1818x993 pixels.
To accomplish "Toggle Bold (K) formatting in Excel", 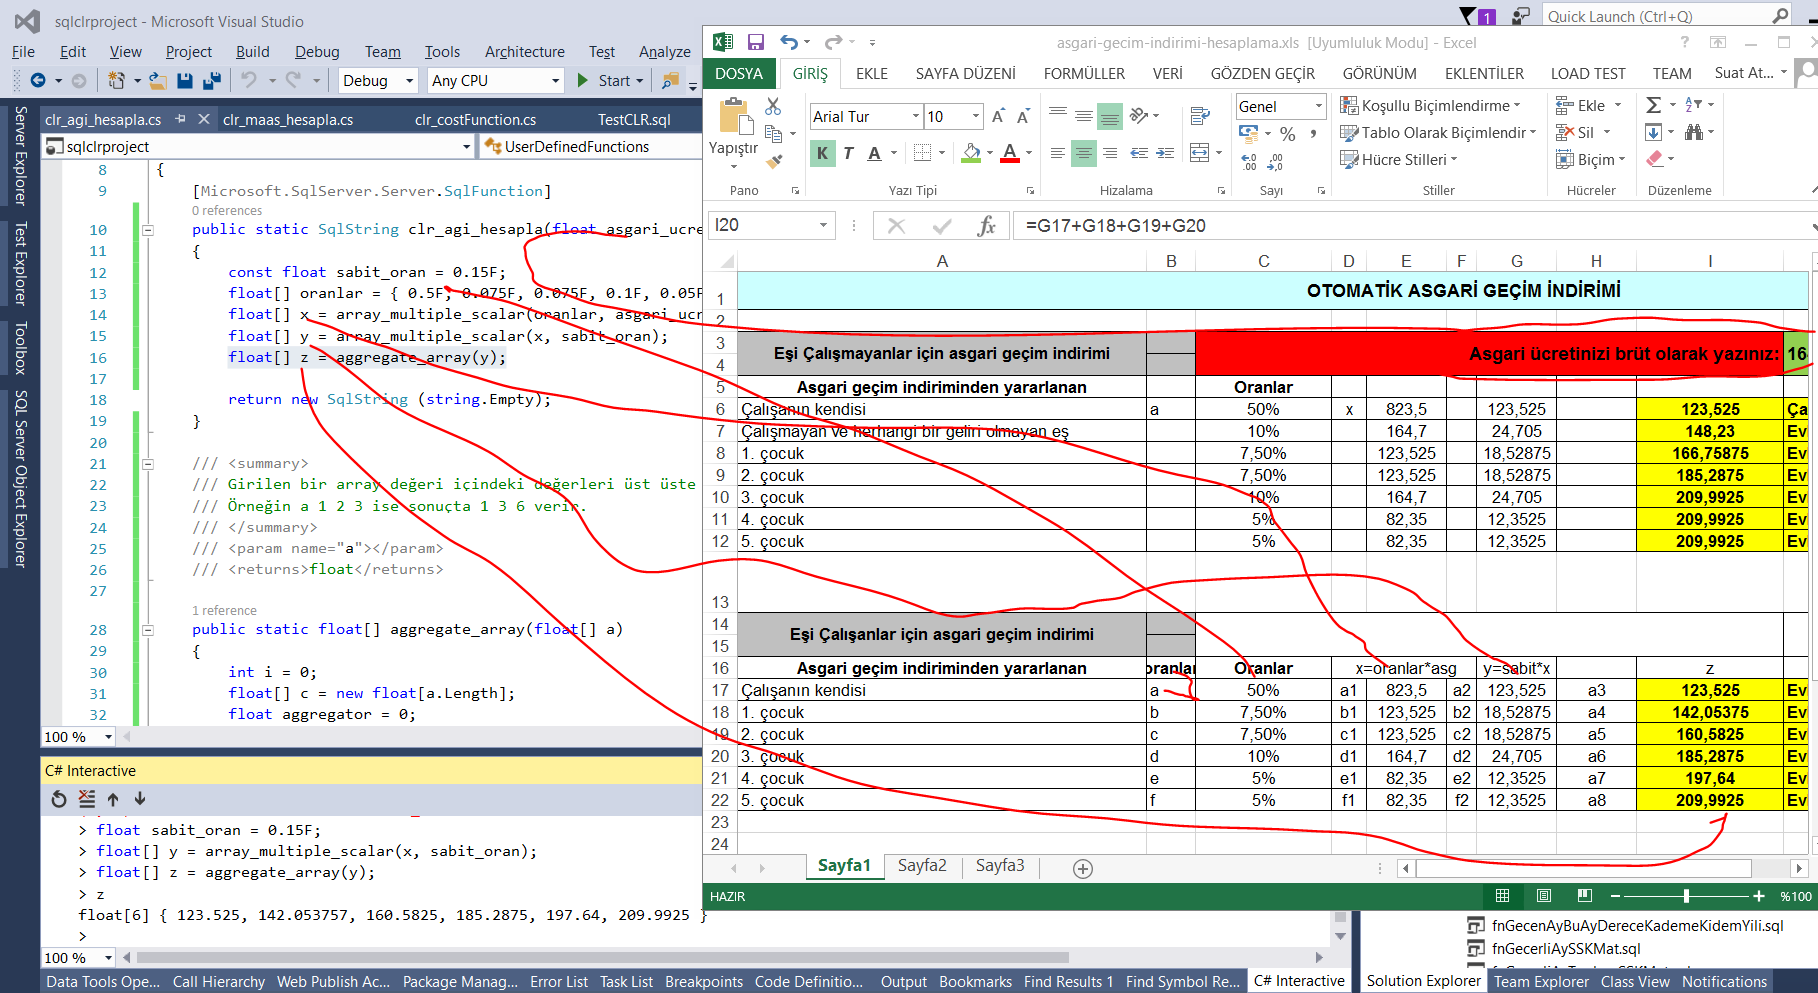I will [x=822, y=153].
